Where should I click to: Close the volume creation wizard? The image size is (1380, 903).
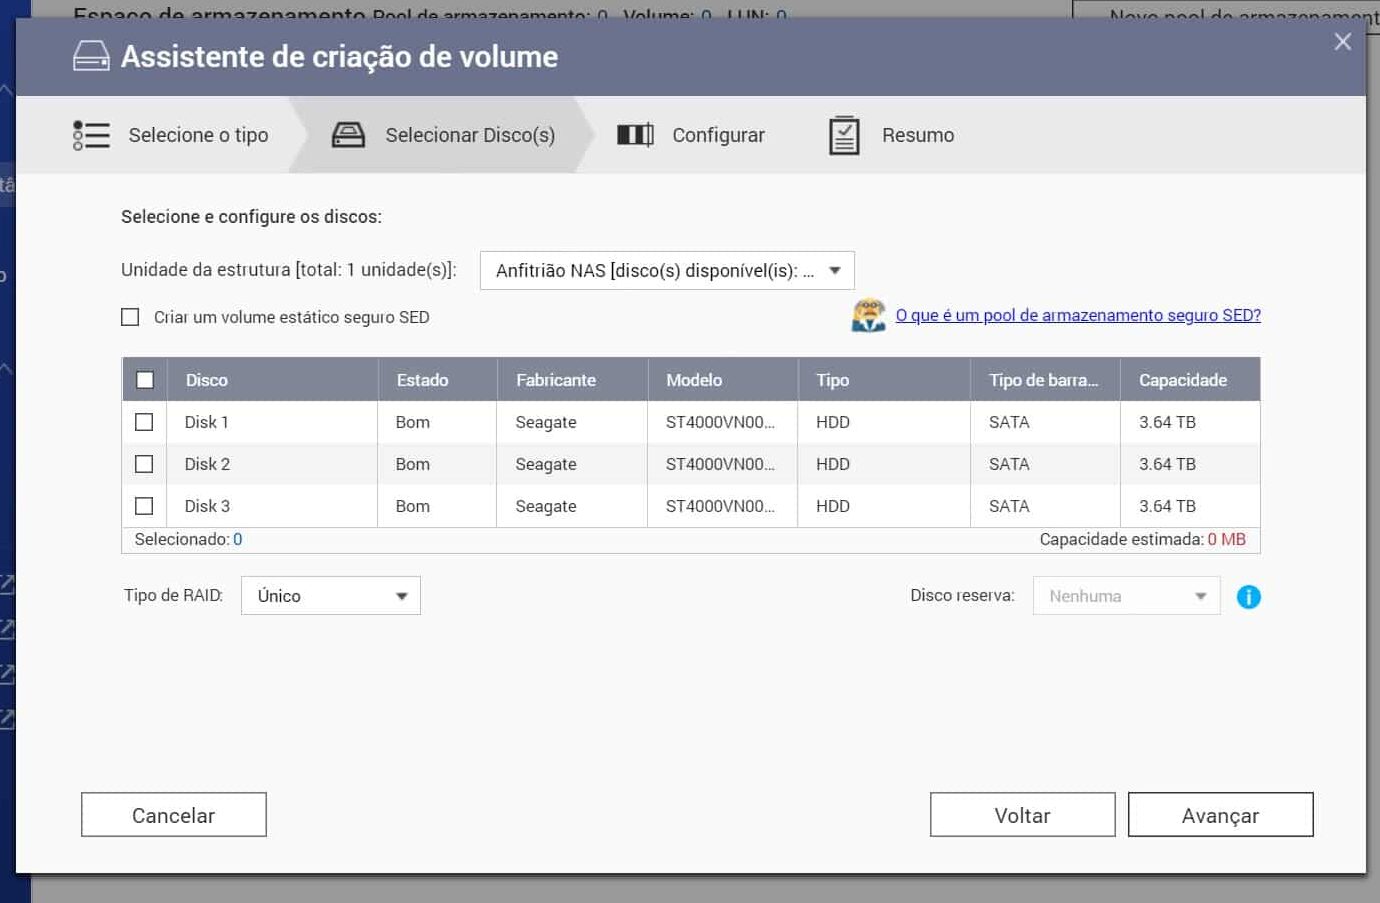coord(1342,42)
